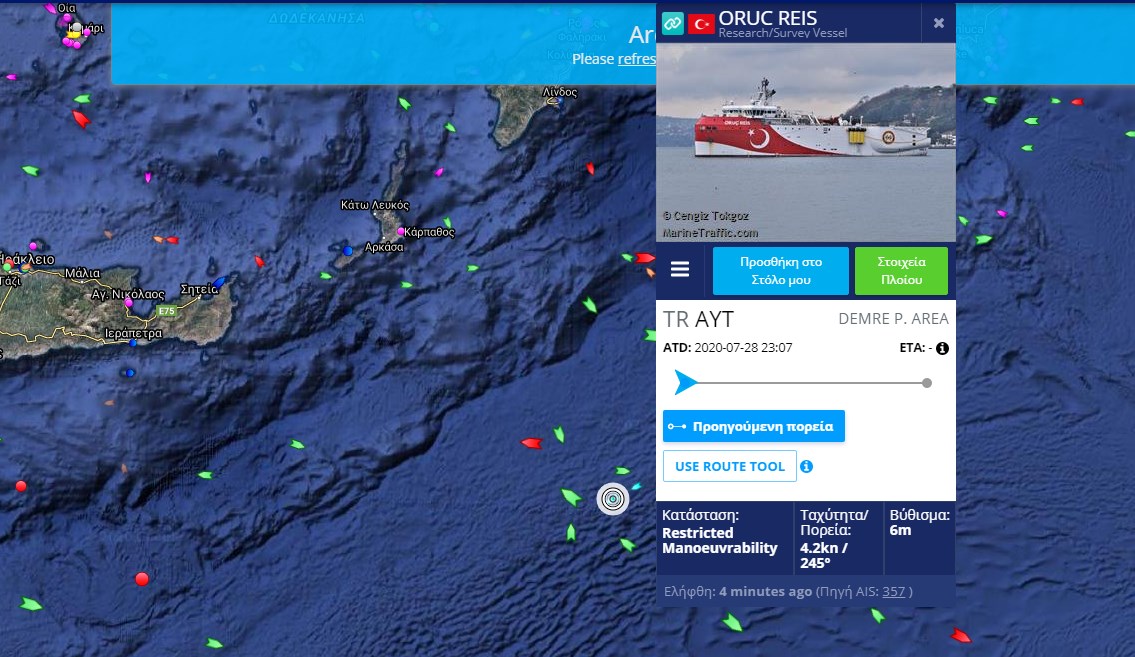
Task: Click the Στοιχεία Πλοίου button
Action: coord(901,271)
